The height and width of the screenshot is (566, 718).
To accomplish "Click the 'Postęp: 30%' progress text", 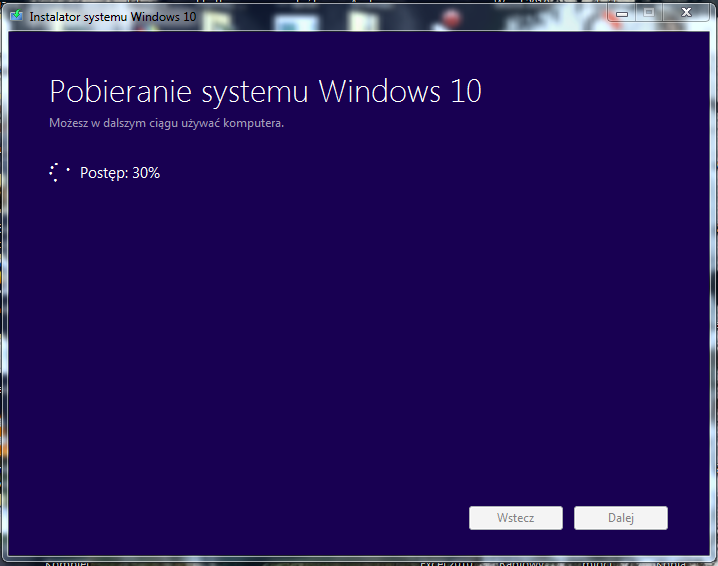I will pyautogui.click(x=120, y=173).
